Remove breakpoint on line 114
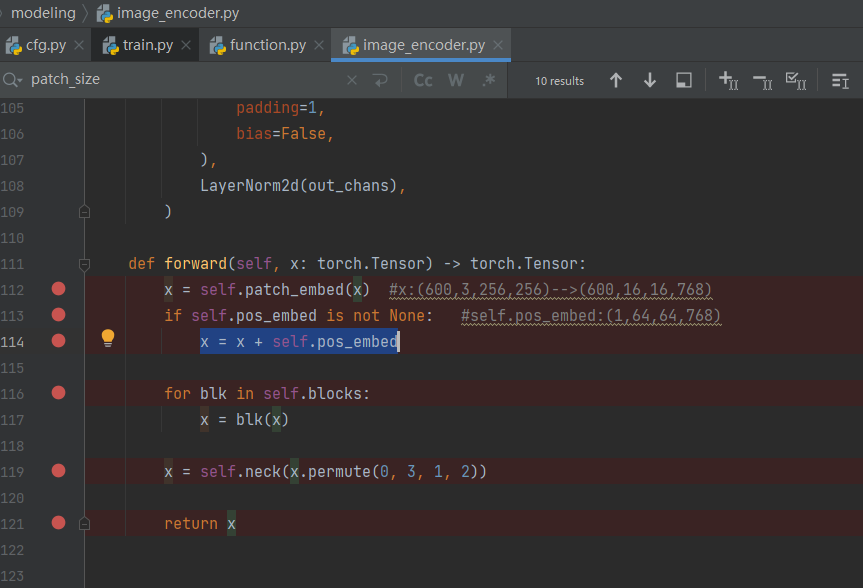The image size is (863, 588). [x=58, y=341]
